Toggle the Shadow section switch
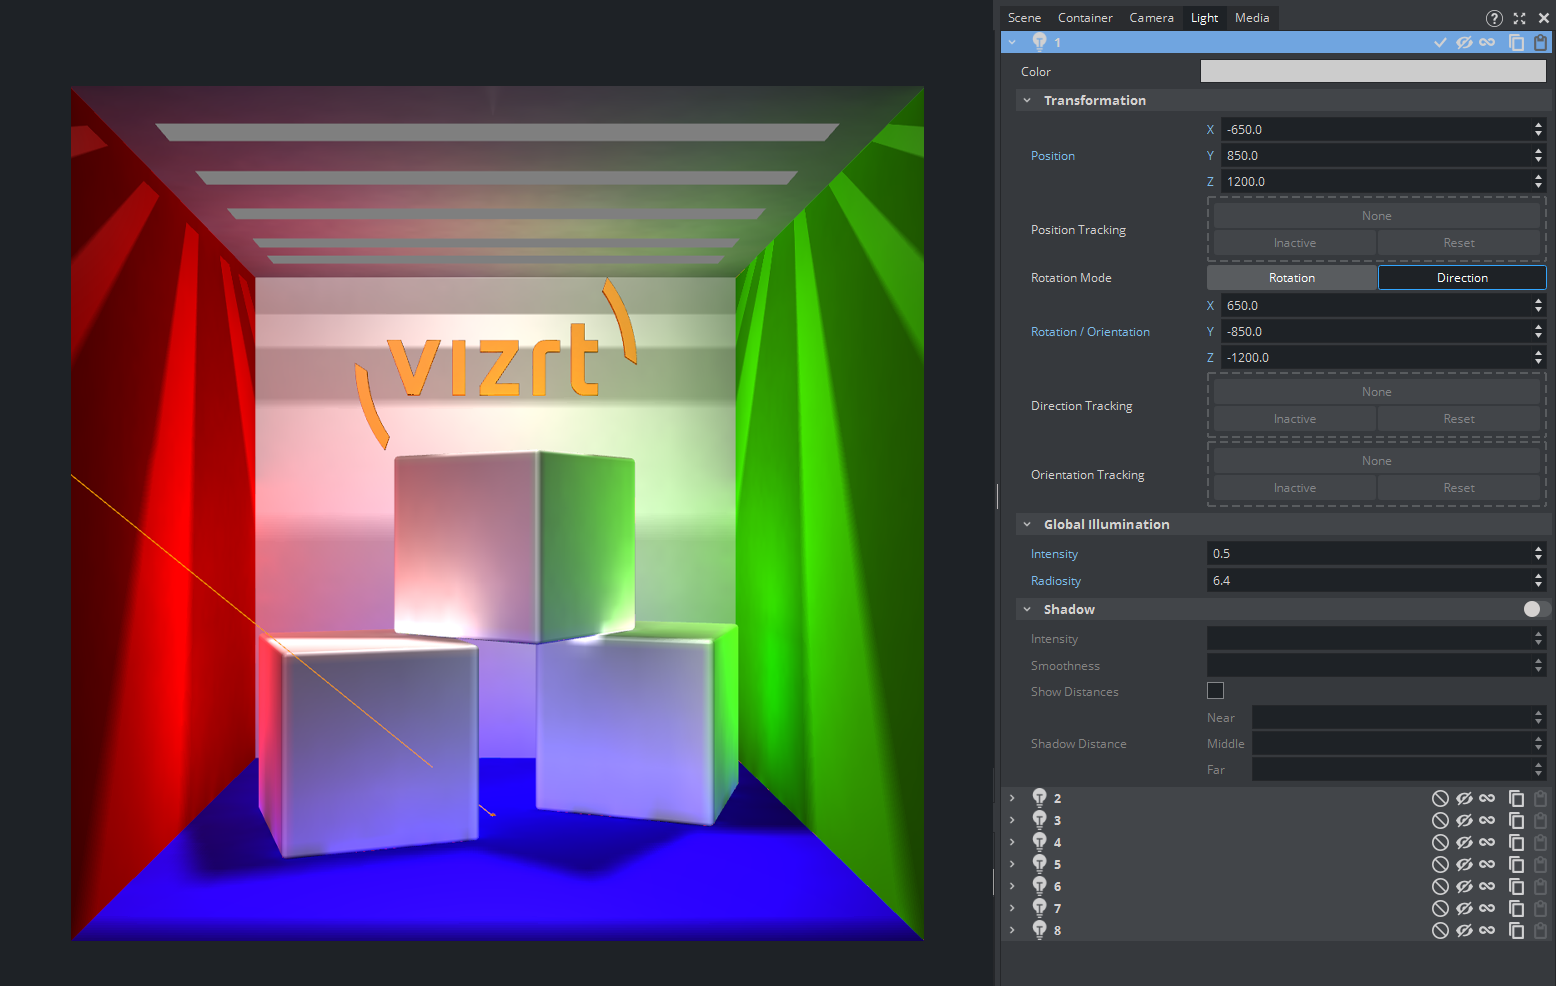Viewport: 1556px width, 986px height. [1535, 609]
